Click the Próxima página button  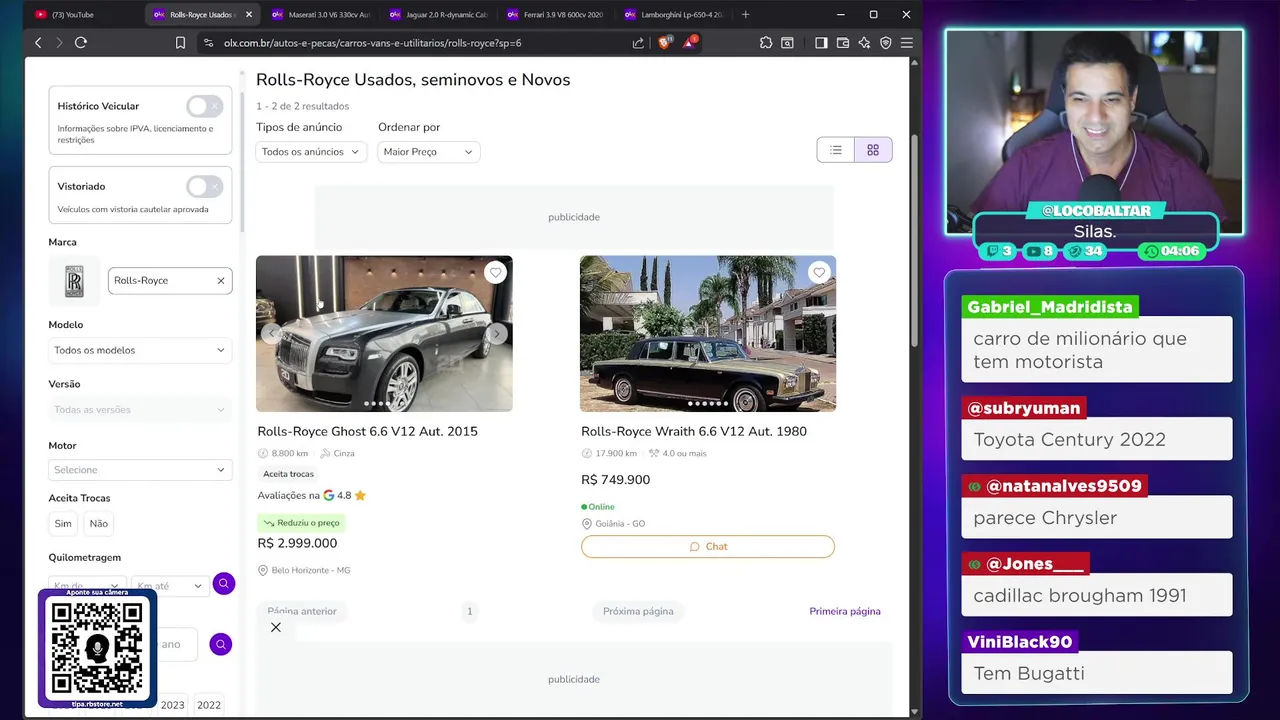pos(638,611)
